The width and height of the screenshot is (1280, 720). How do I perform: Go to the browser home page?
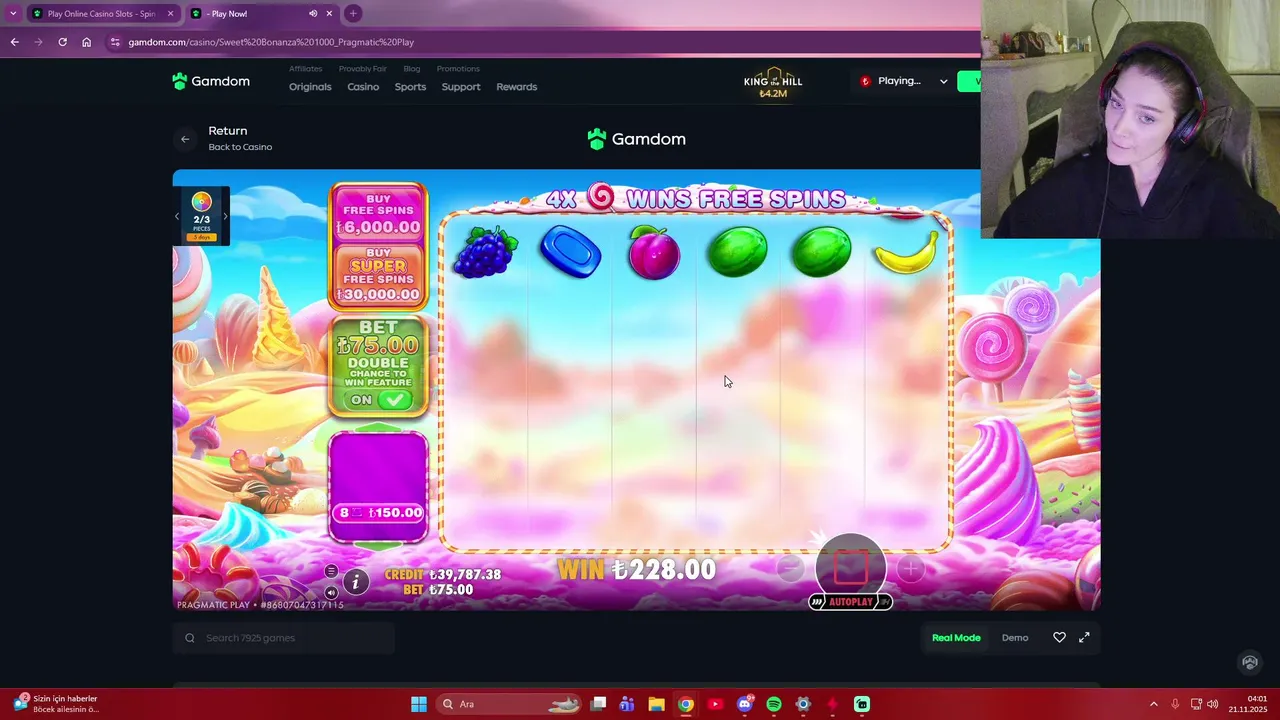pos(86,42)
